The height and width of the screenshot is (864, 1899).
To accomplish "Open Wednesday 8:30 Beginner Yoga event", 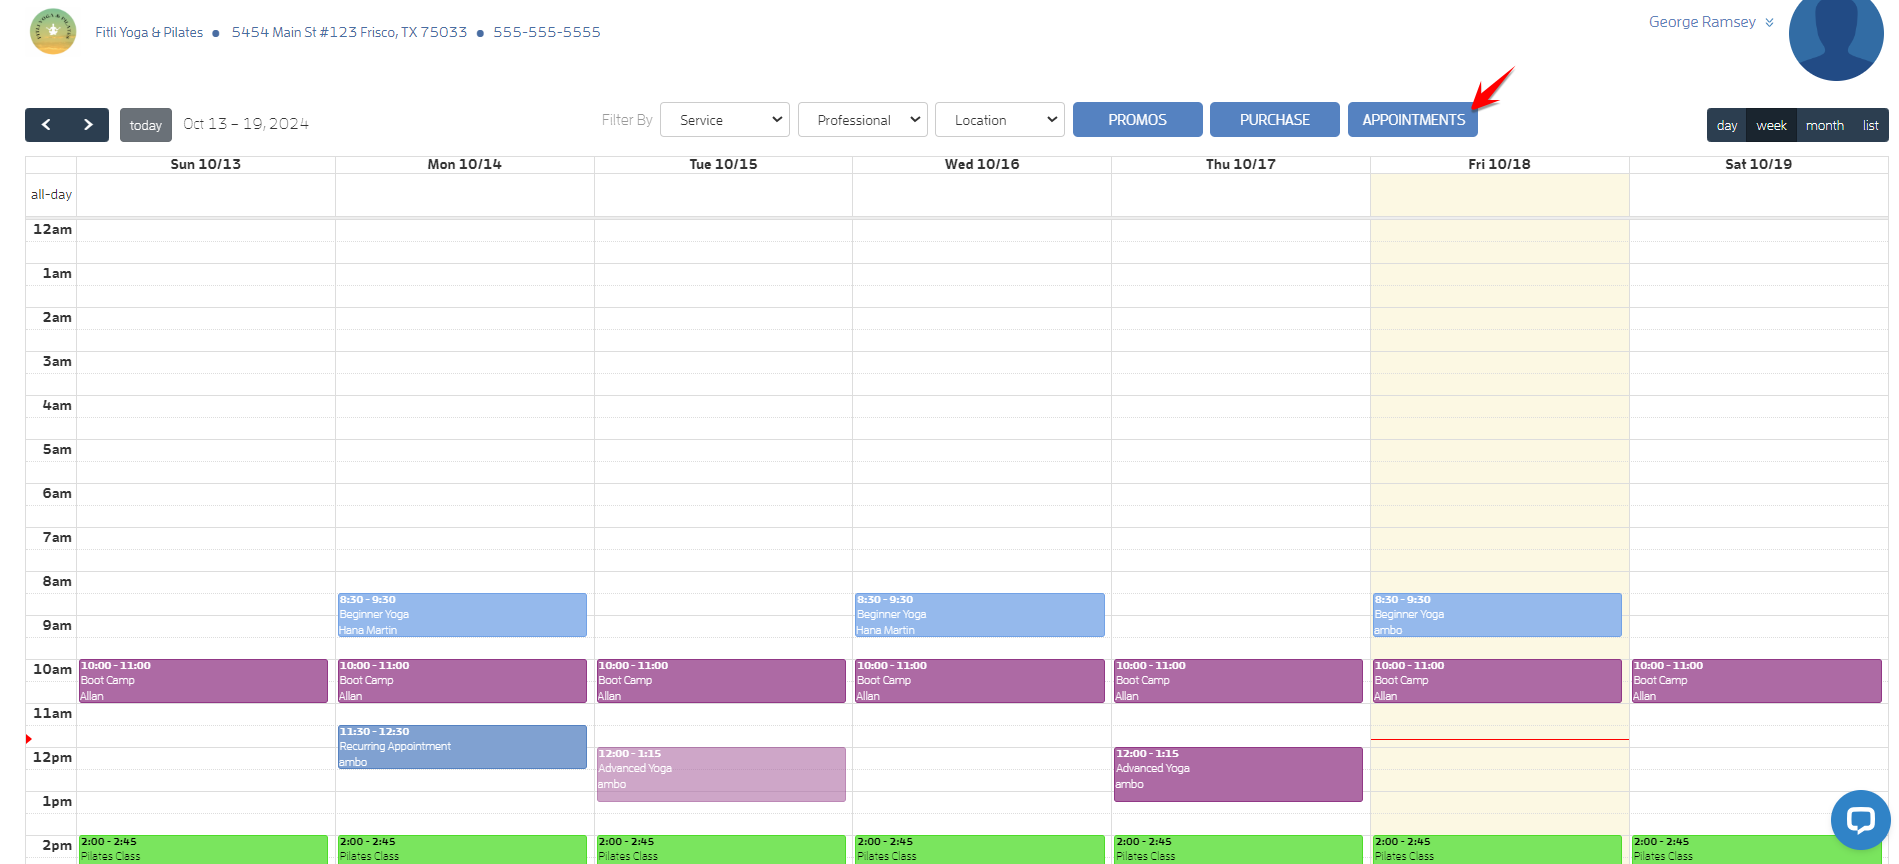I will click(980, 615).
